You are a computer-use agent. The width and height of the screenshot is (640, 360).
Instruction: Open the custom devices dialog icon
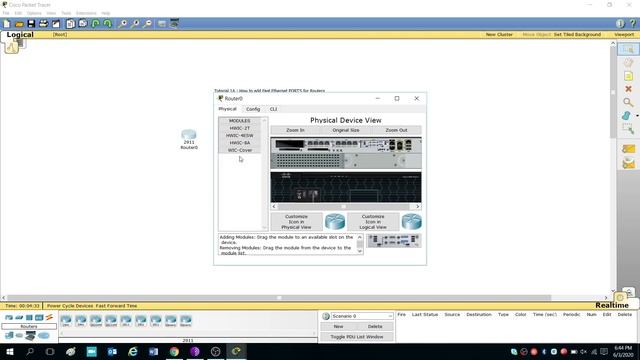tap(174, 24)
